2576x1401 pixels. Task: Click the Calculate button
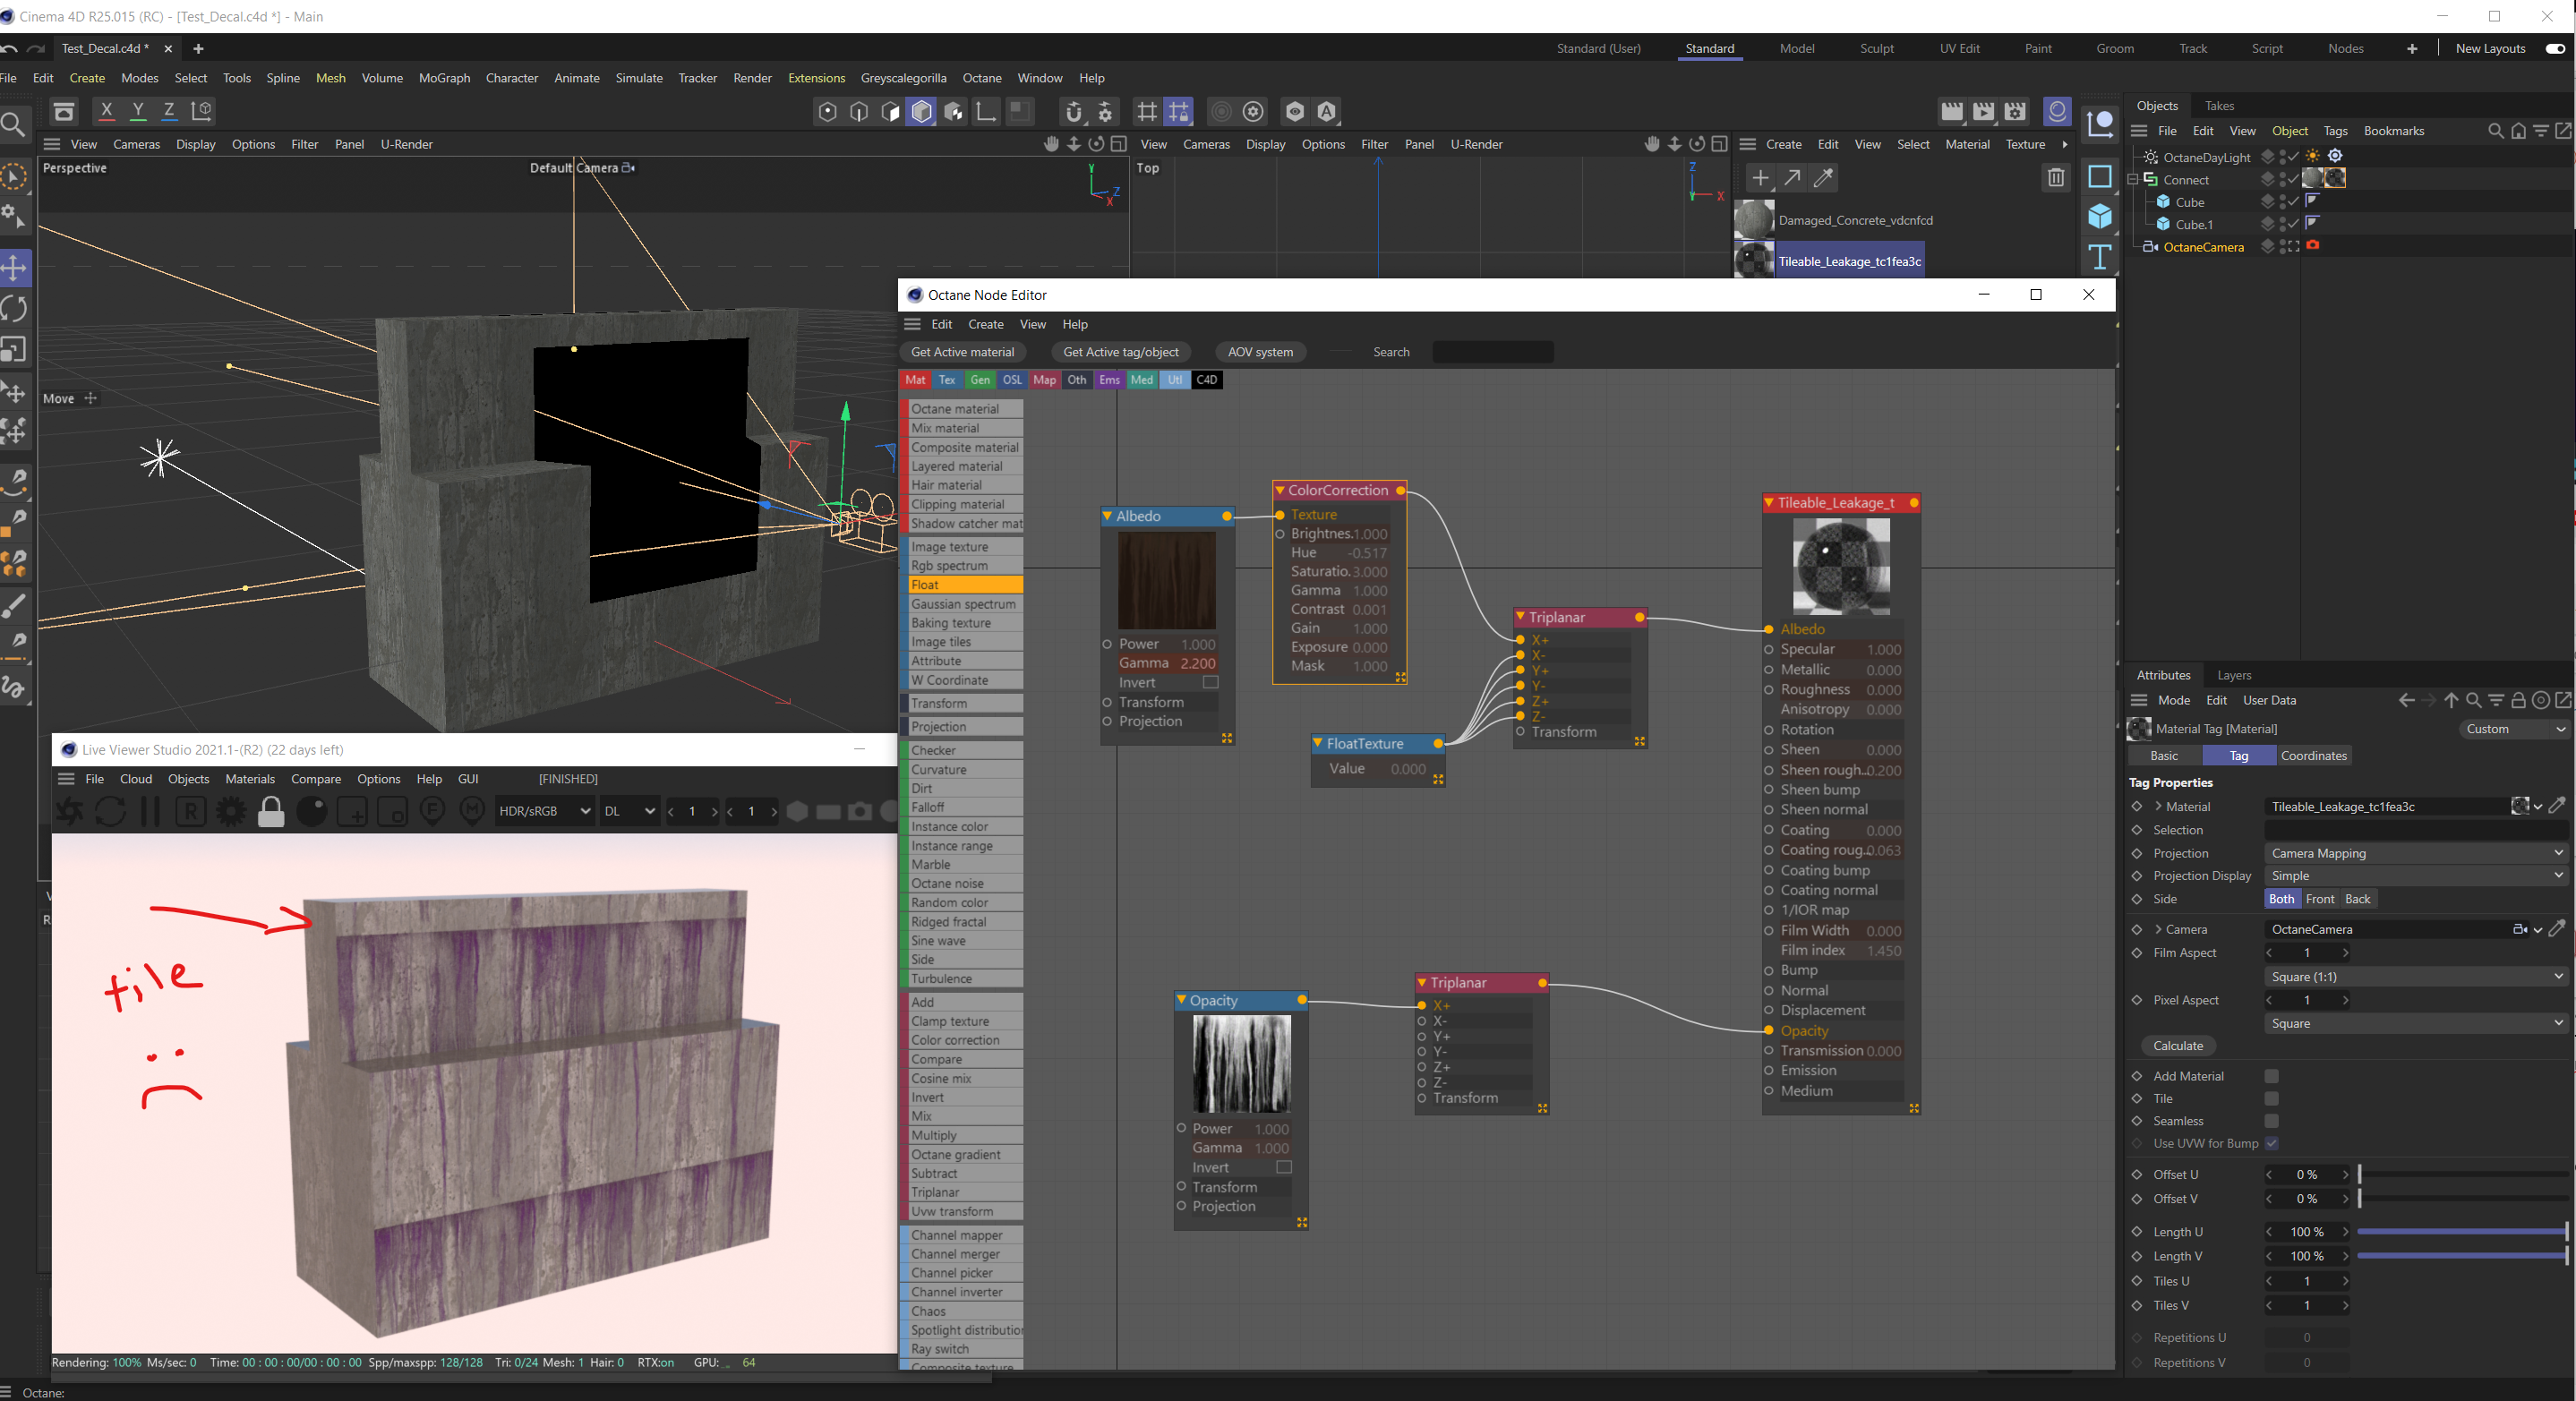[2178, 1045]
